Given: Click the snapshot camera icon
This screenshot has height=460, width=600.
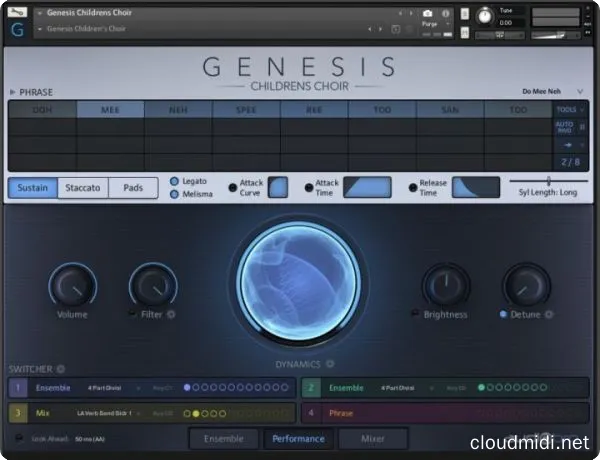Looking at the screenshot, I should pyautogui.click(x=427, y=13).
